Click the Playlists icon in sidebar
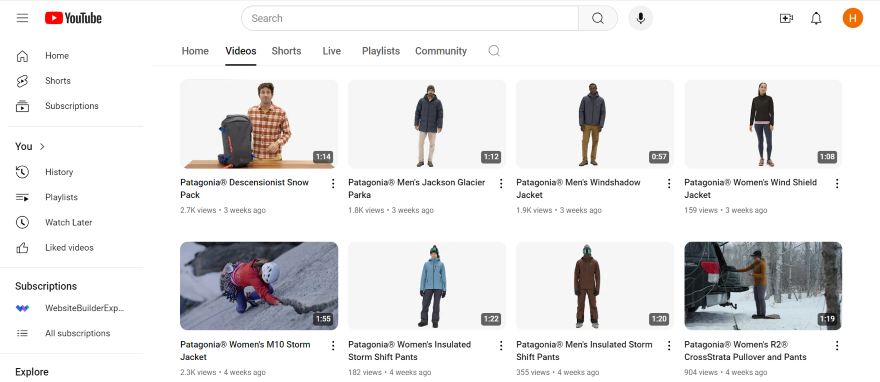This screenshot has height=382, width=880. click(x=22, y=197)
